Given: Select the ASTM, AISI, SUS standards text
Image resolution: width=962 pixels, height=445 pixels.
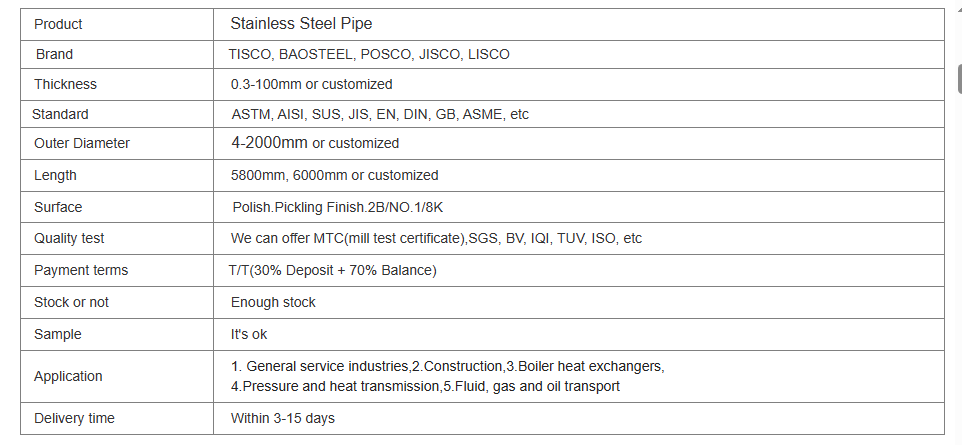Looking at the screenshot, I should click(380, 114).
